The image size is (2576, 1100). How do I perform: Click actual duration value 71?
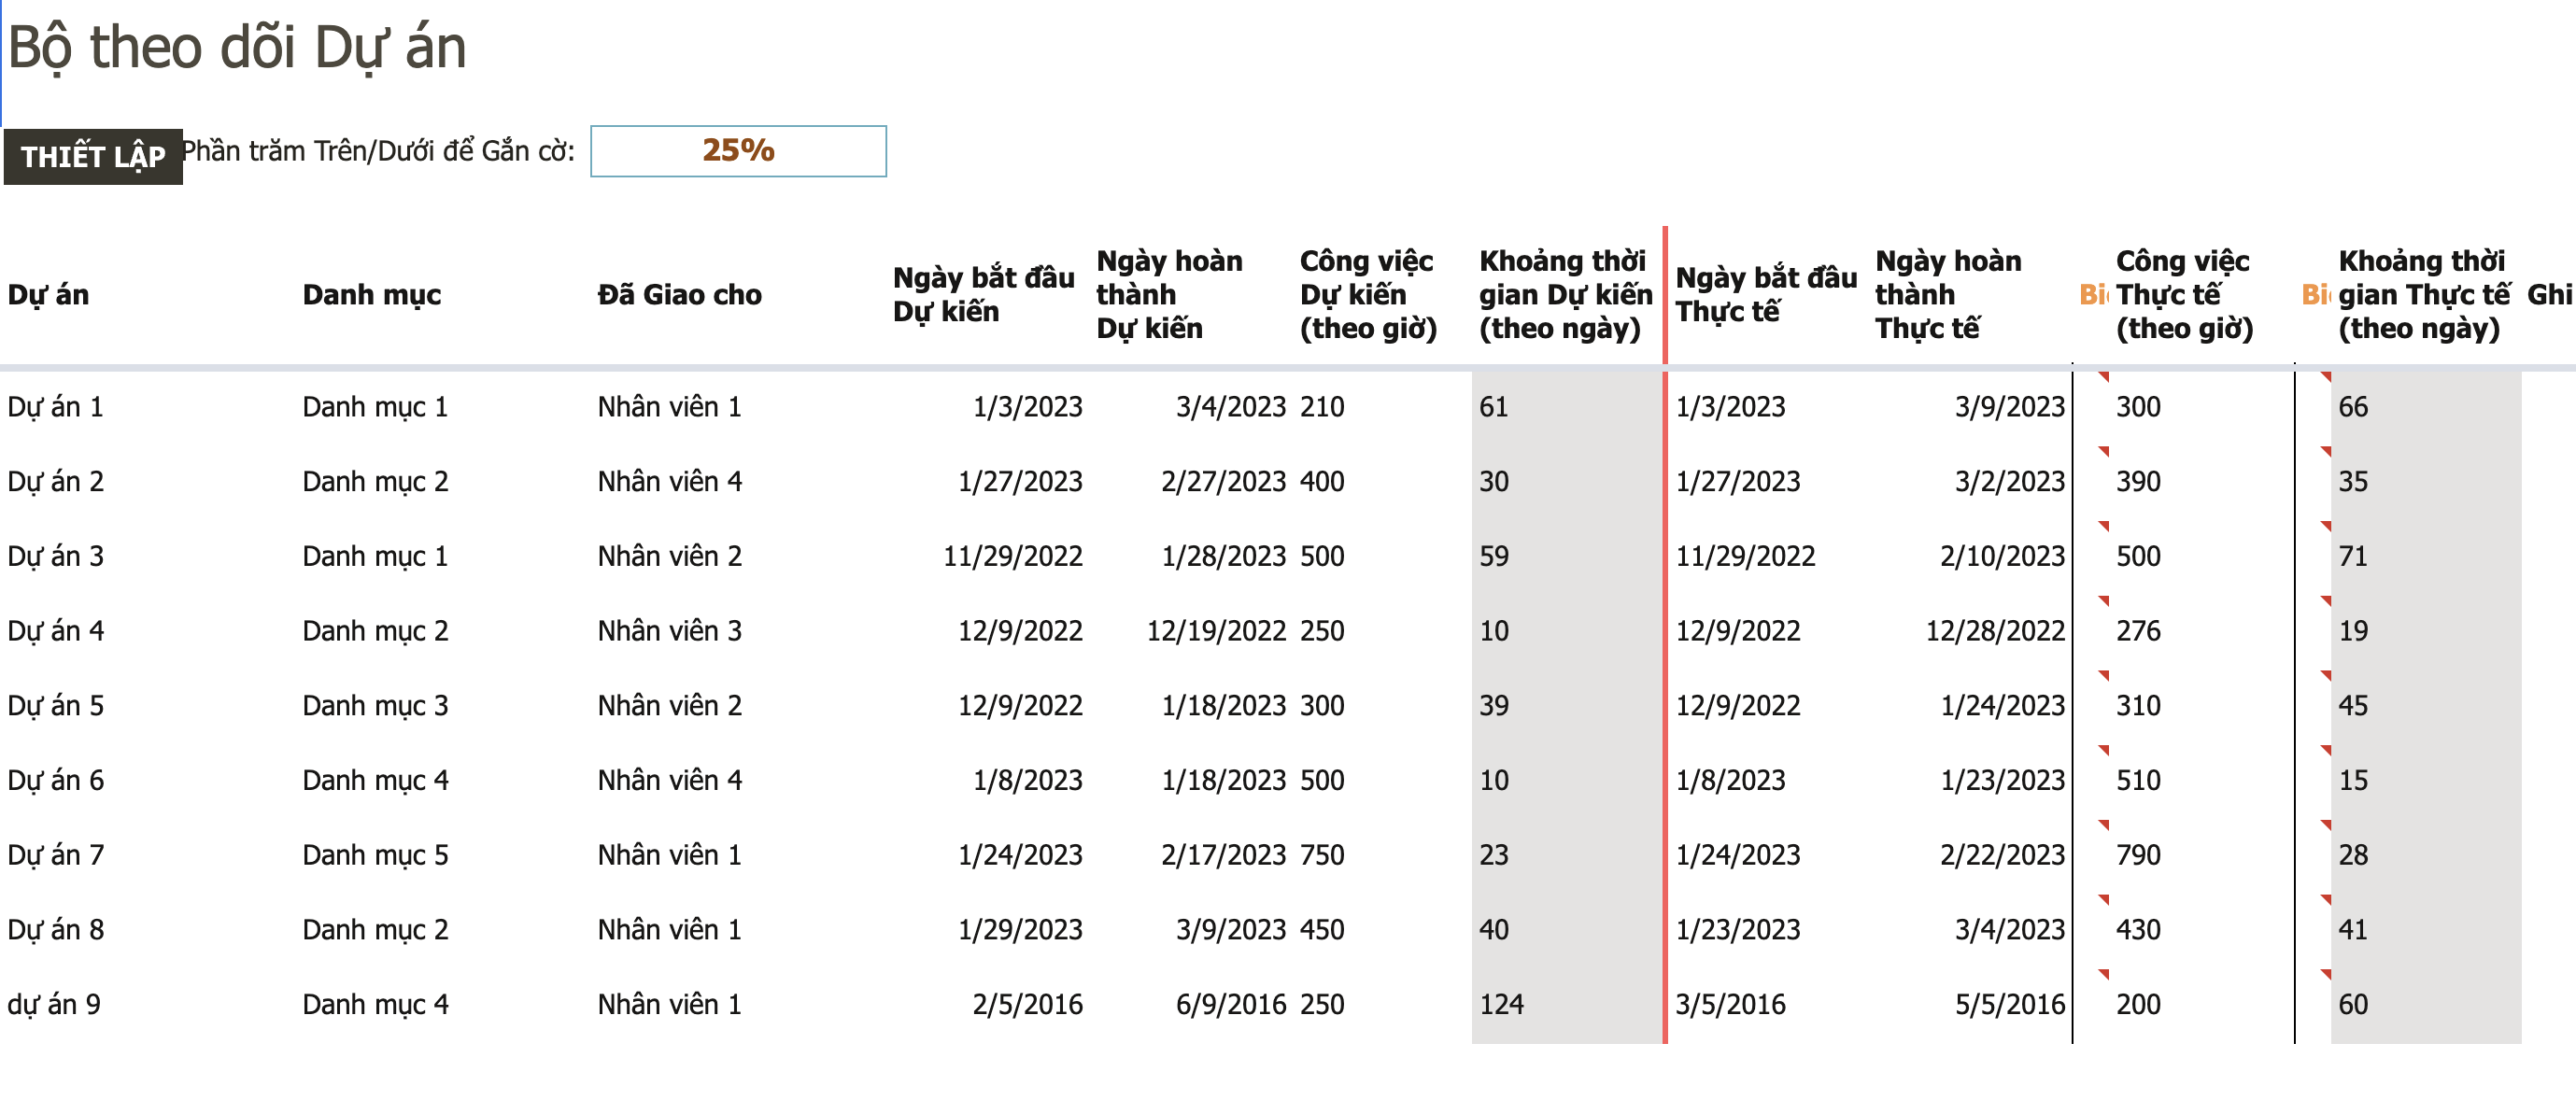(x=2353, y=556)
